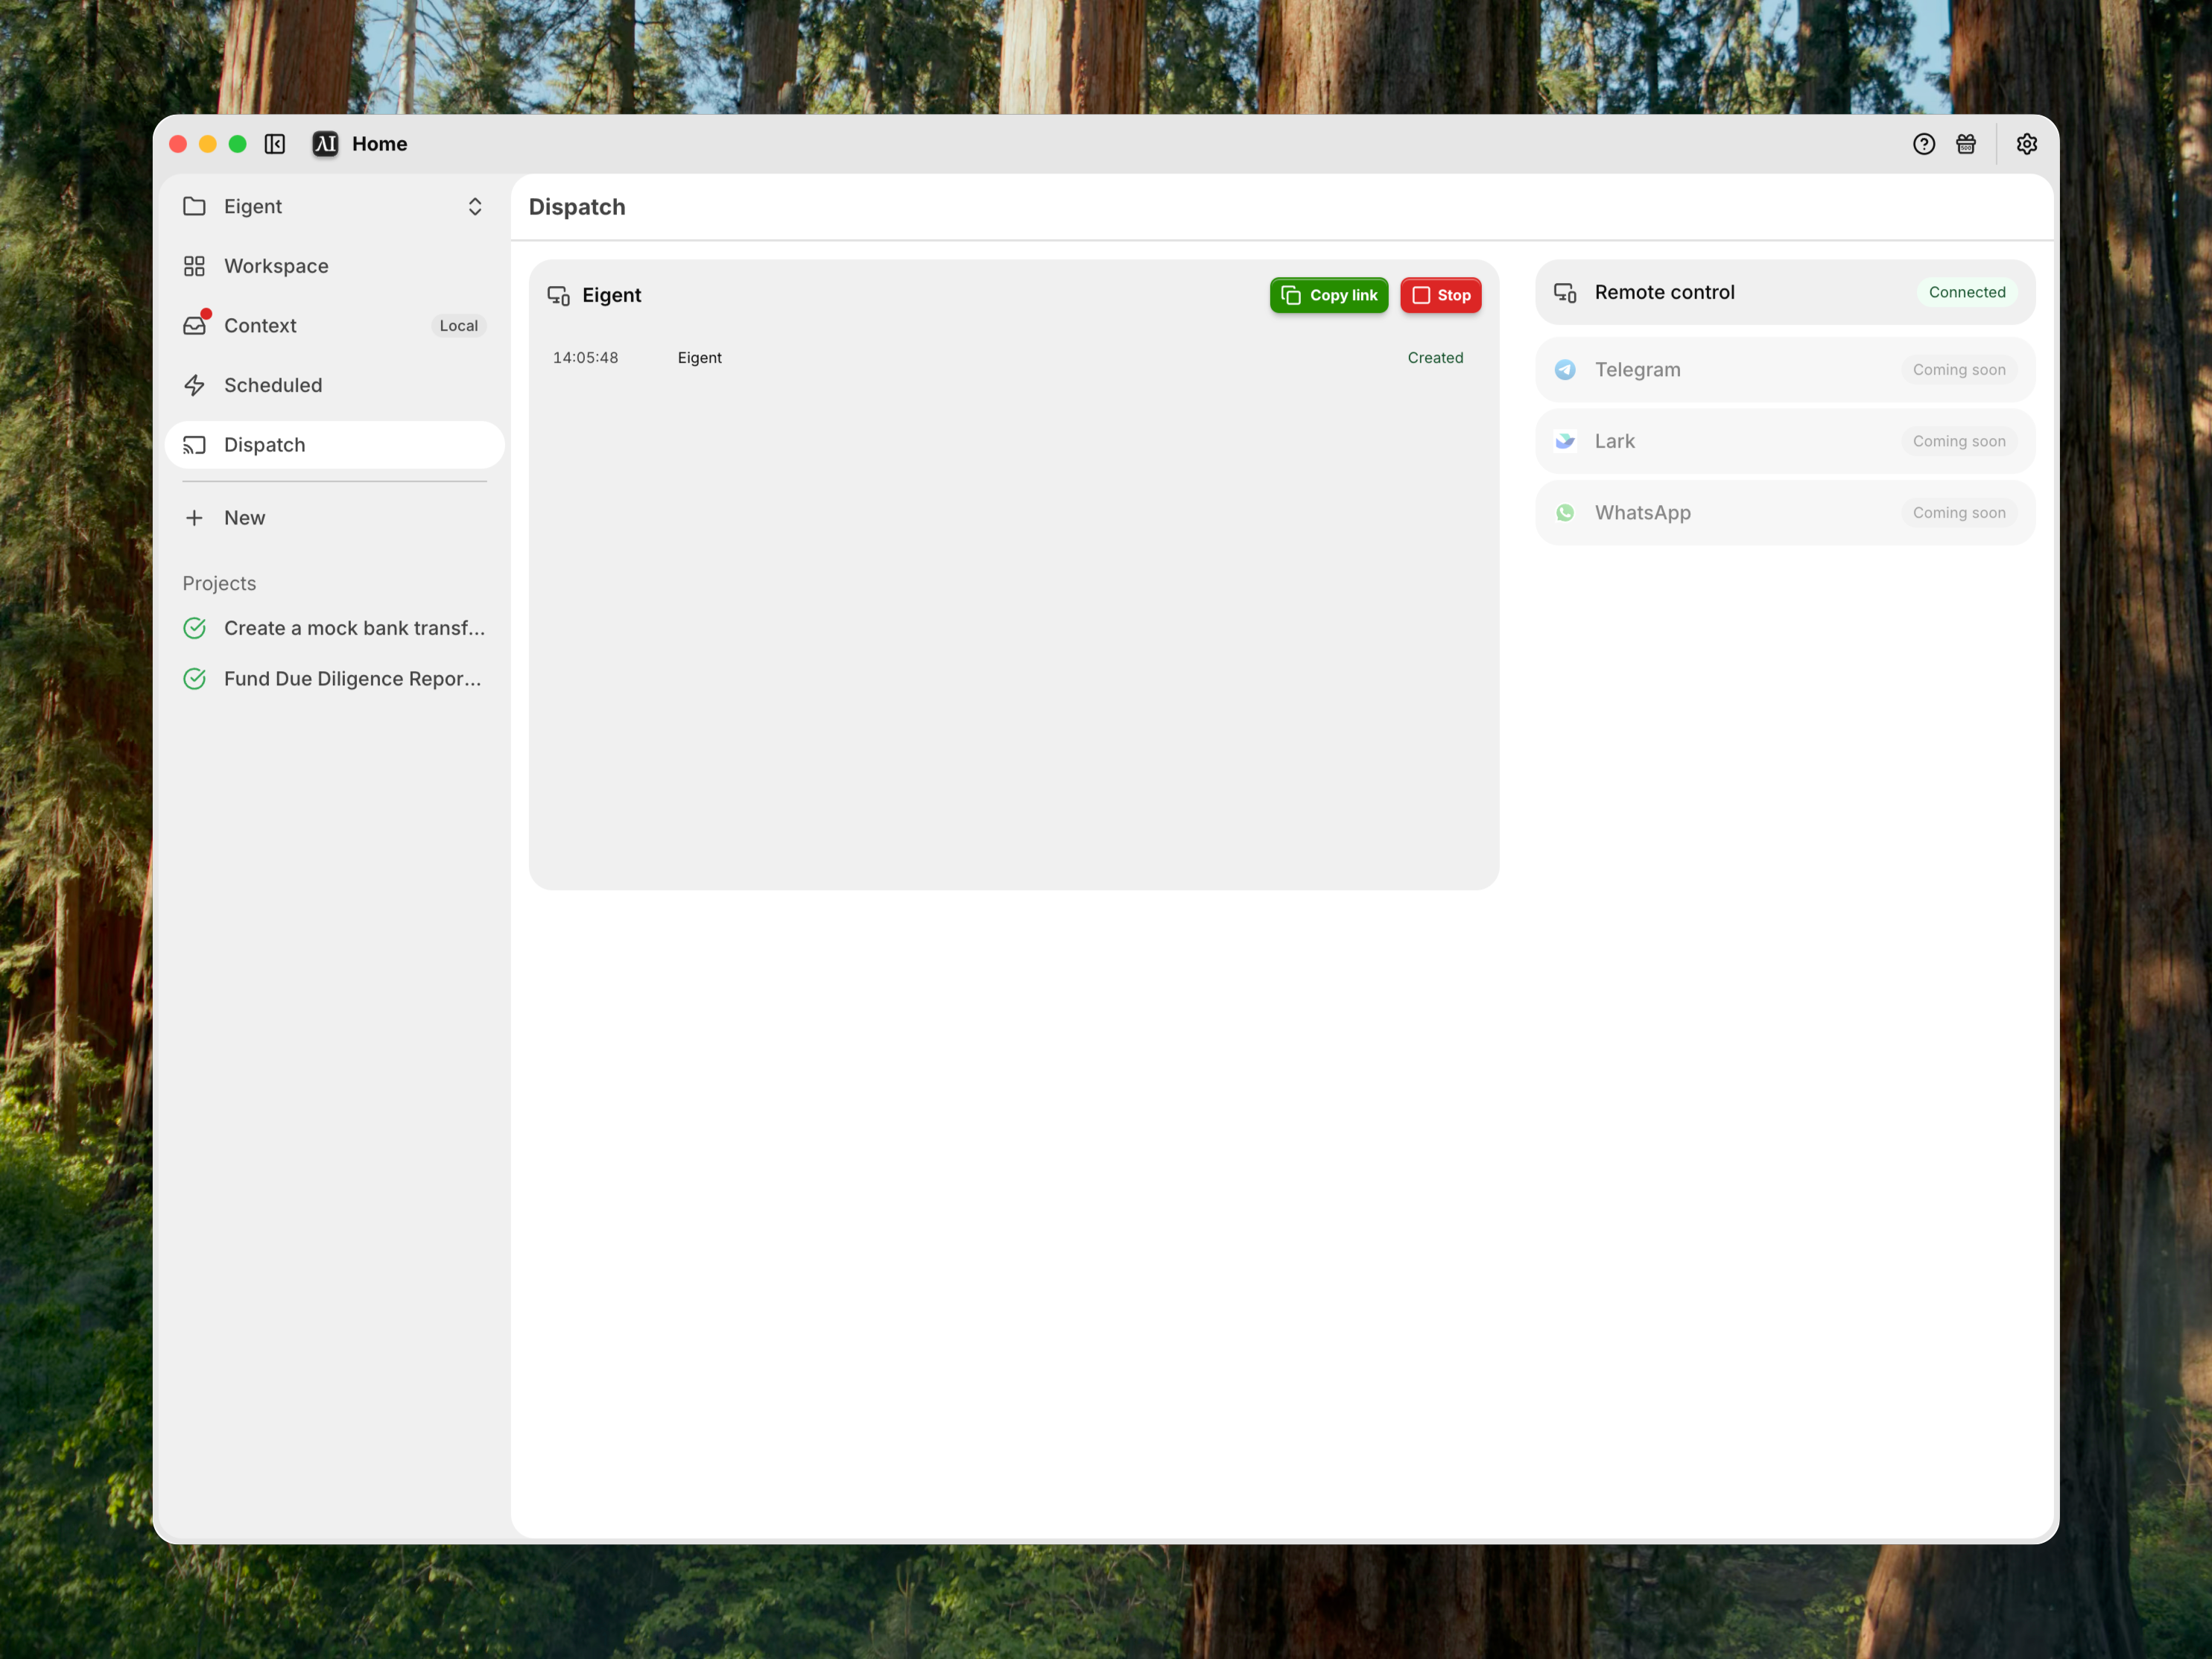The width and height of the screenshot is (2212, 1659).
Task: Click the Projects section label
Action: [219, 583]
